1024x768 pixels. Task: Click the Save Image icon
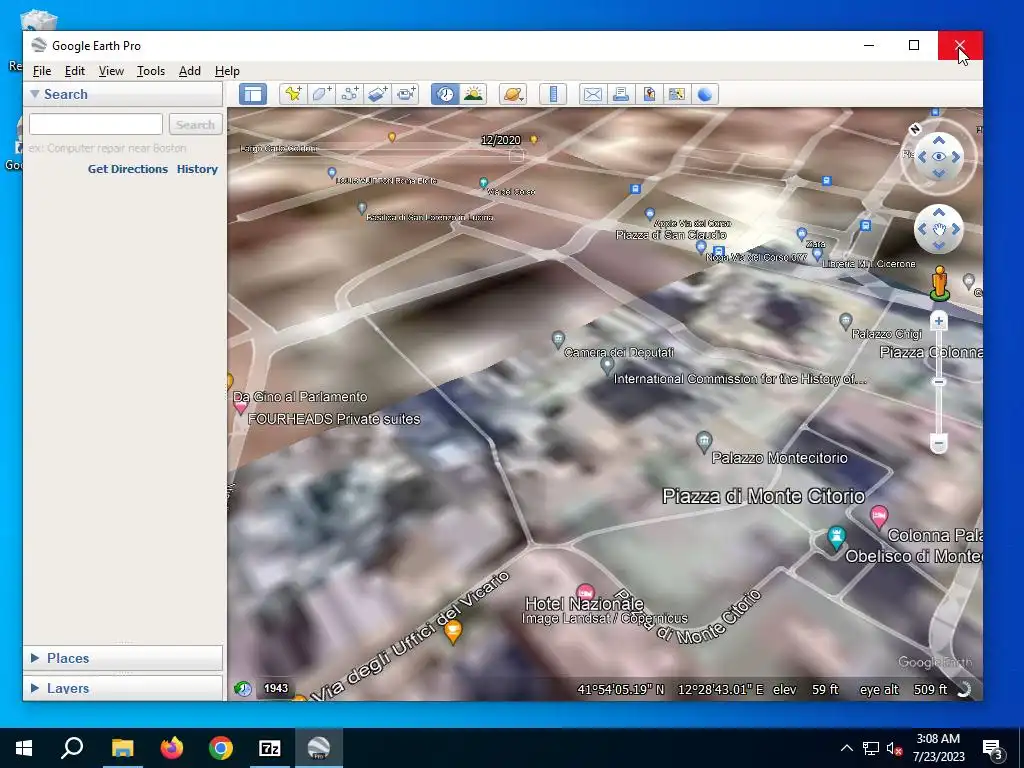click(x=649, y=94)
